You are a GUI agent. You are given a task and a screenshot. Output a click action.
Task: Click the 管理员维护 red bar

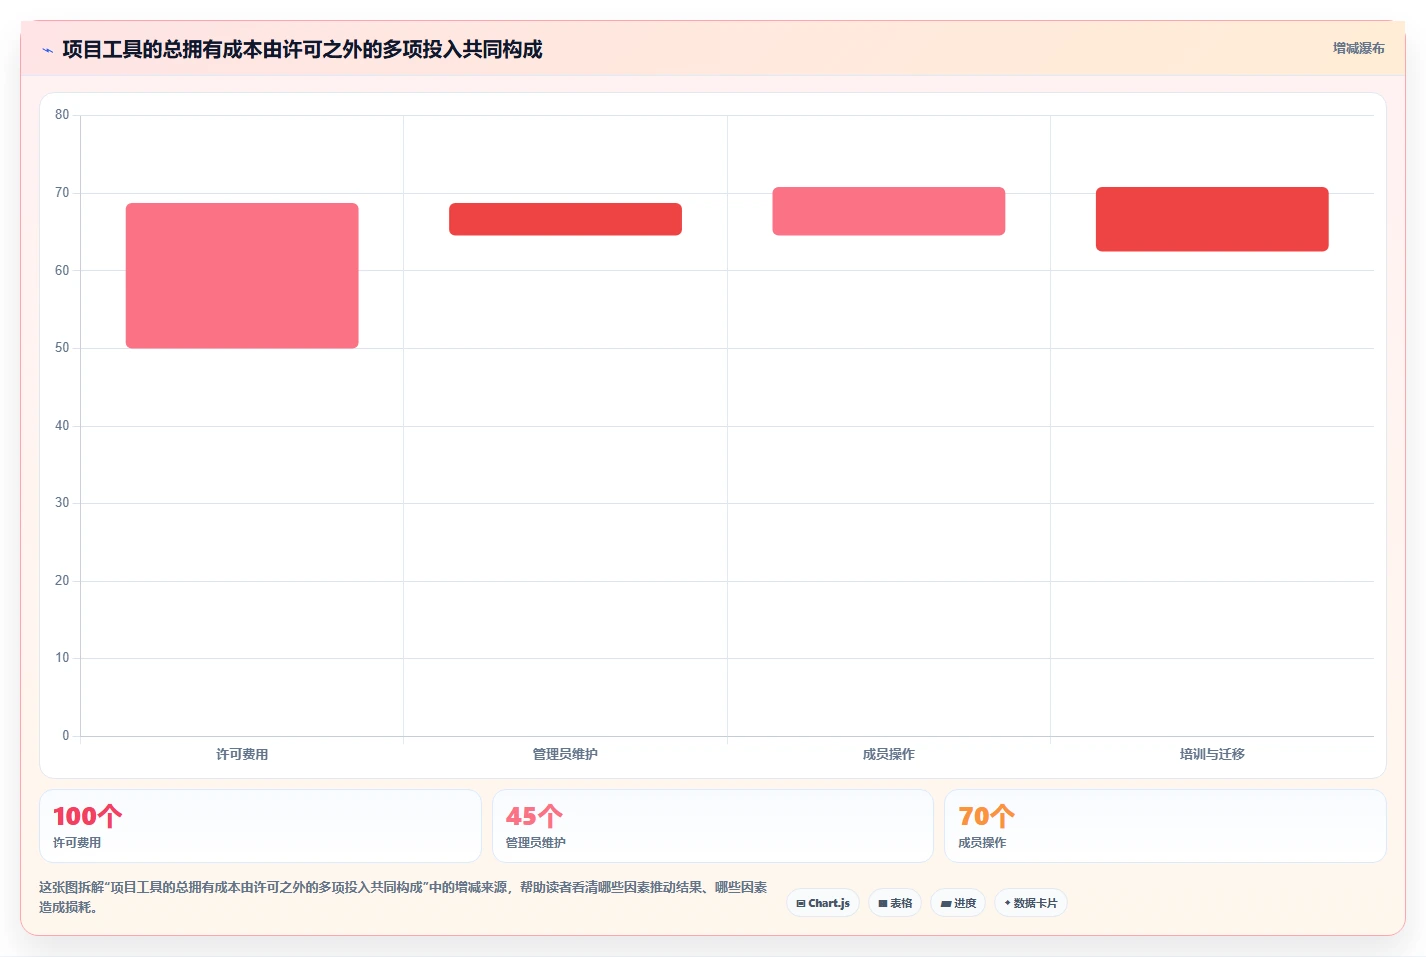coord(565,219)
